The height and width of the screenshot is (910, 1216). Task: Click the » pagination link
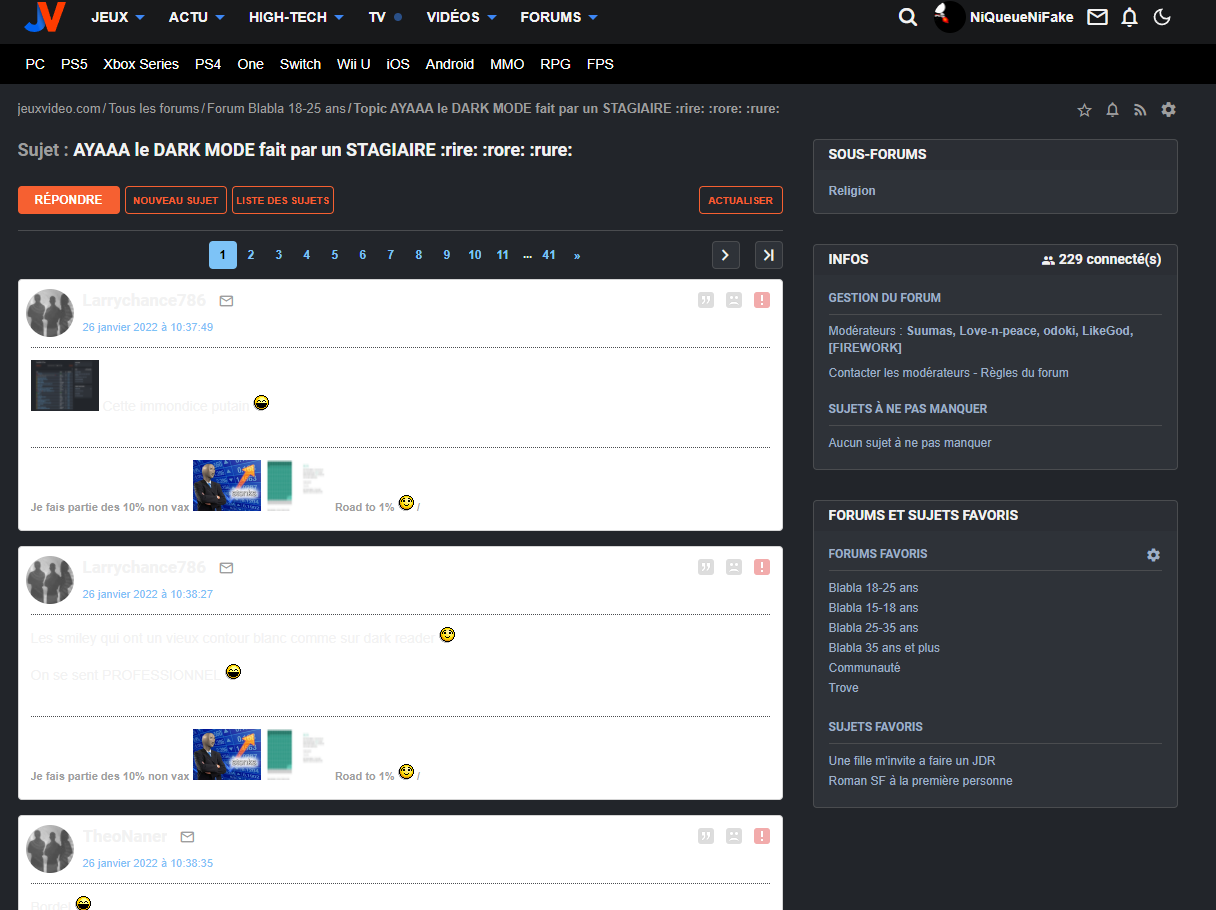(577, 255)
